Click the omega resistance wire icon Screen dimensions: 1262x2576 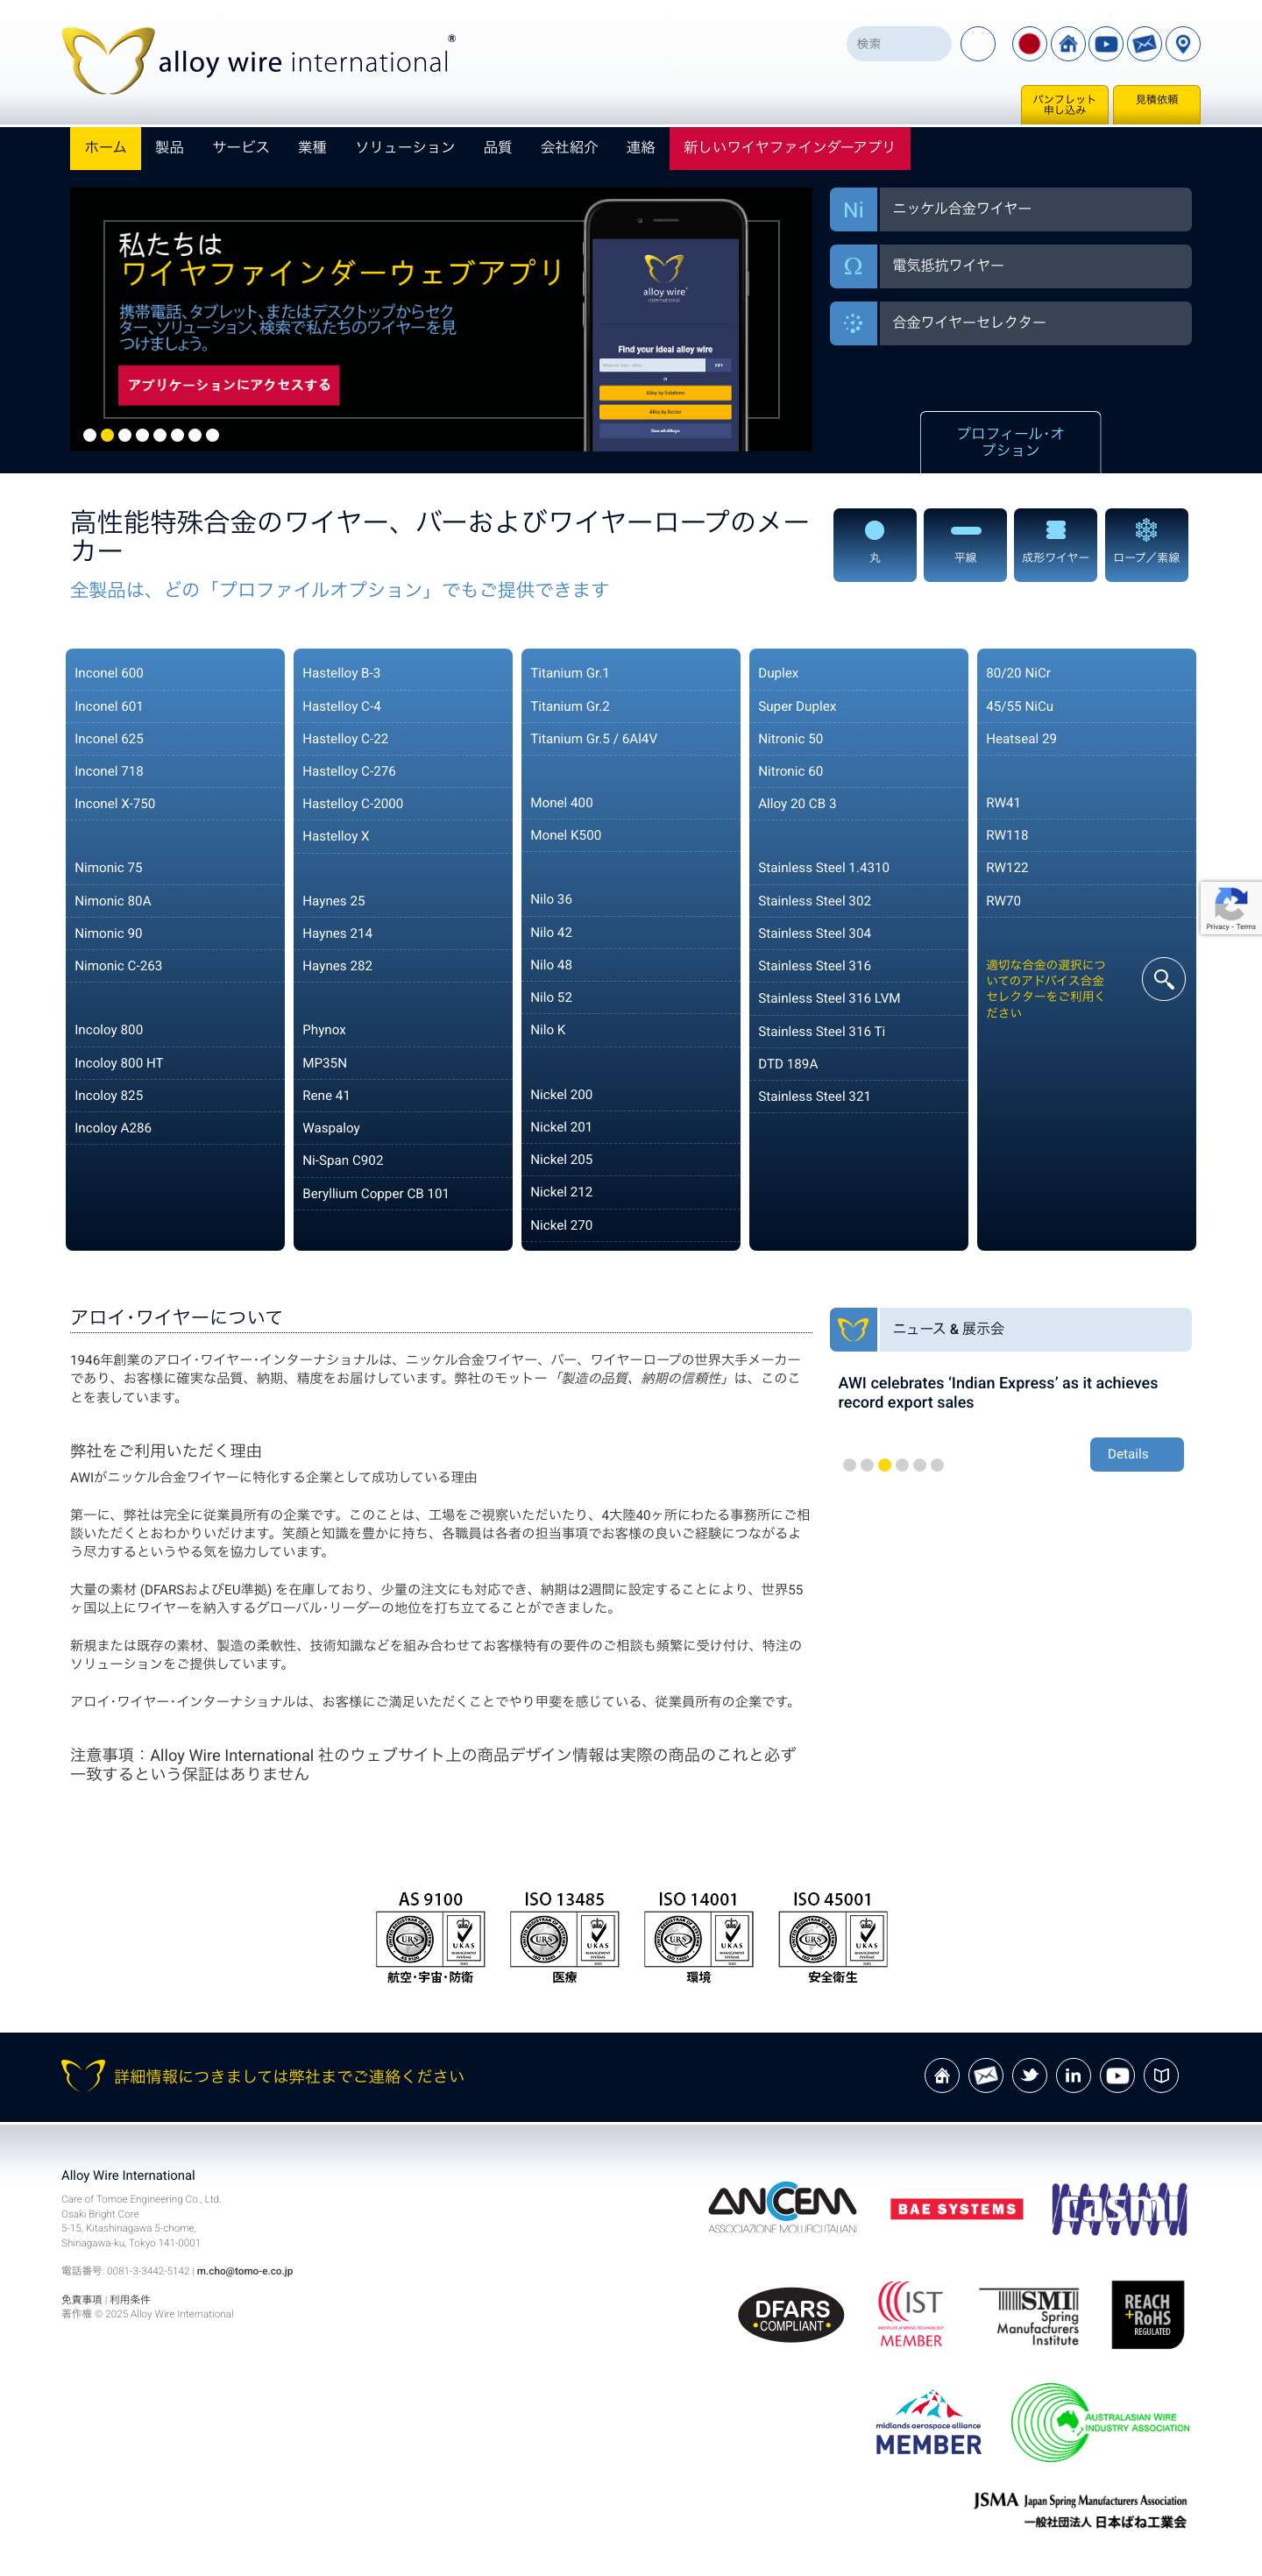tap(853, 267)
